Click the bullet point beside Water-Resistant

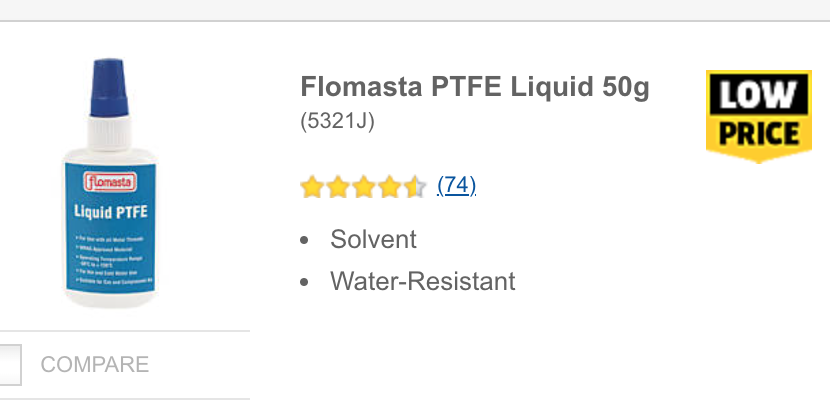(x=305, y=282)
